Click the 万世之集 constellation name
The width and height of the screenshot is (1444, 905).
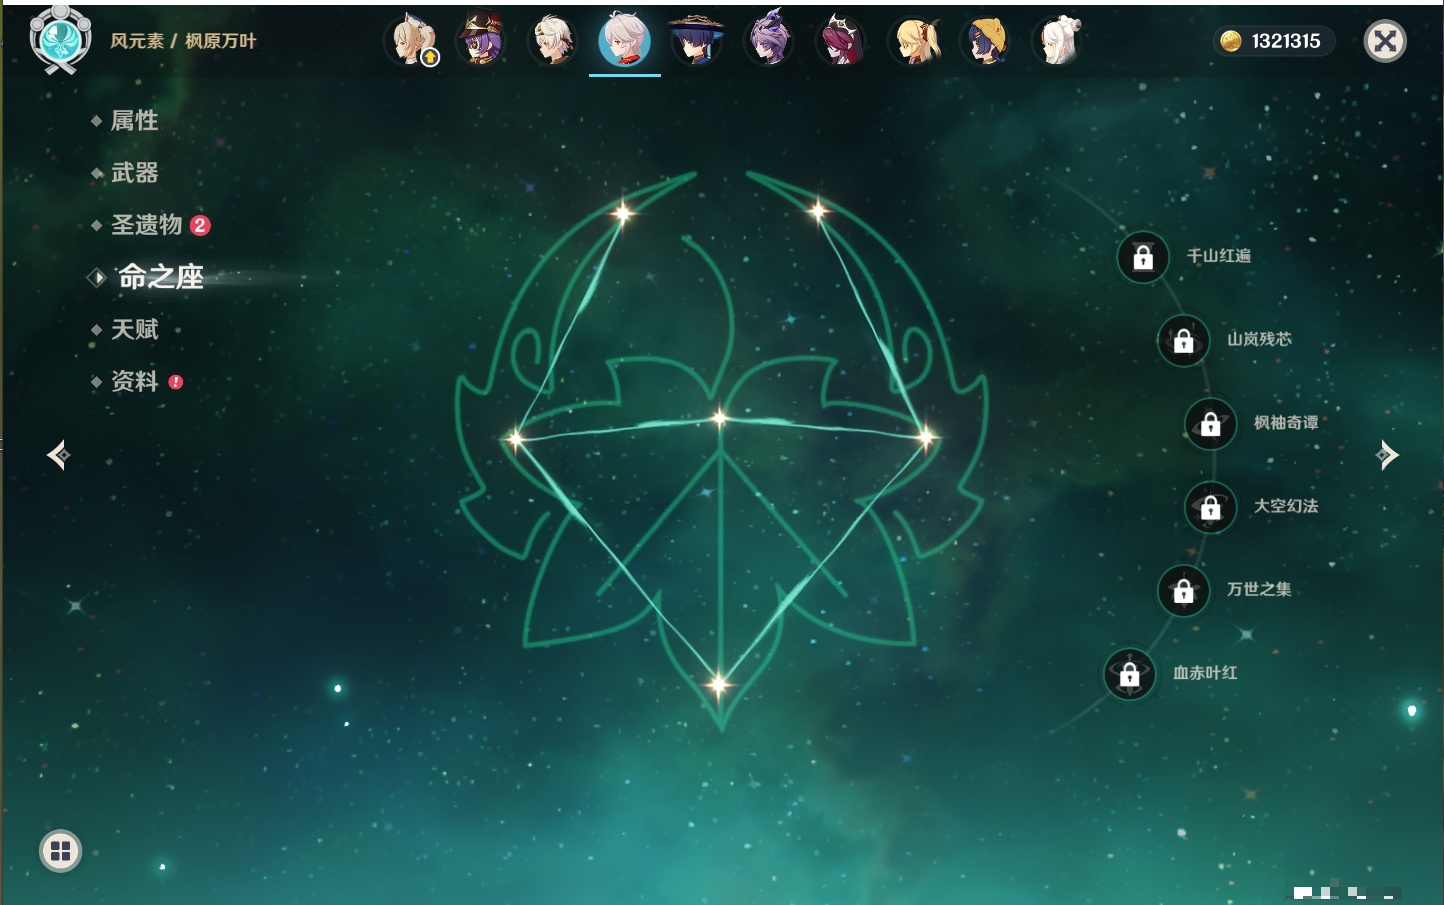1260,589
